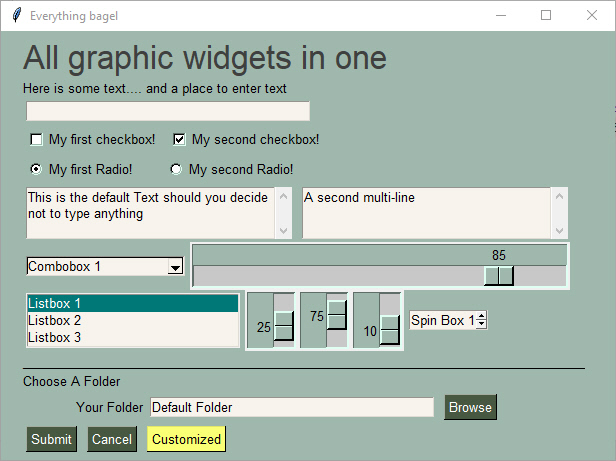Select Listbox 3 in the list
616x461 pixels.
point(133,337)
